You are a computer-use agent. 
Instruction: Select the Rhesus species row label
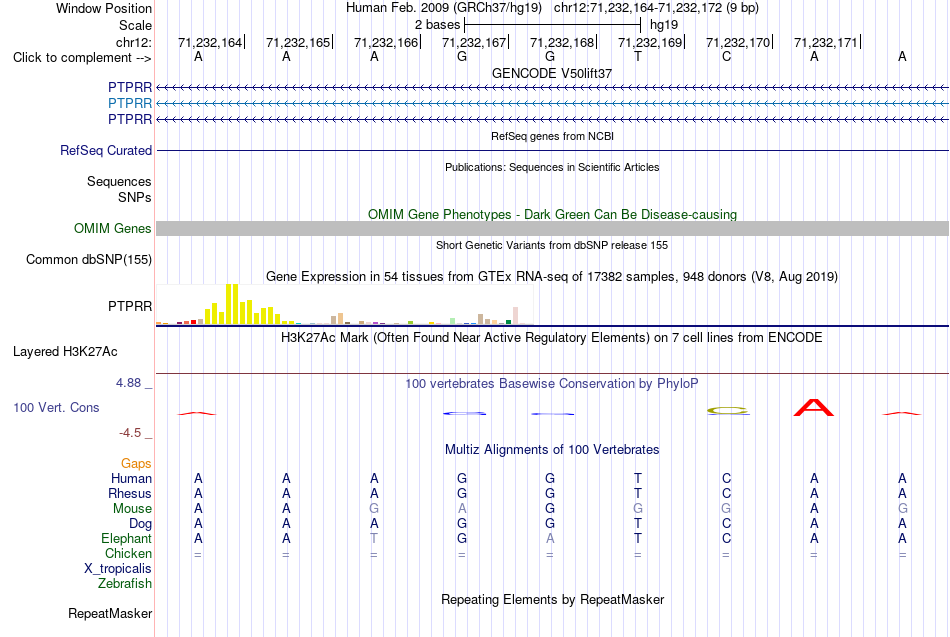130,494
